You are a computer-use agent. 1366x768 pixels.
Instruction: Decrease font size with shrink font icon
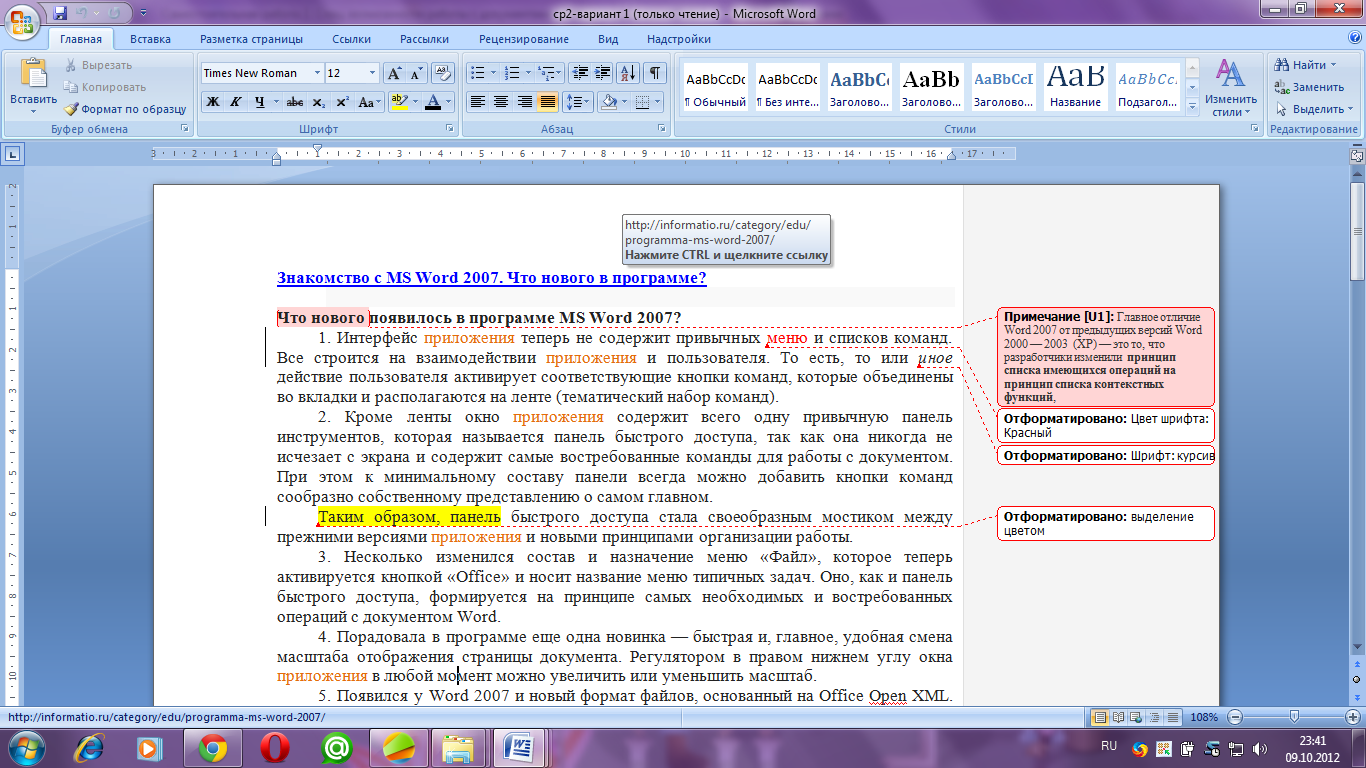[x=416, y=73]
